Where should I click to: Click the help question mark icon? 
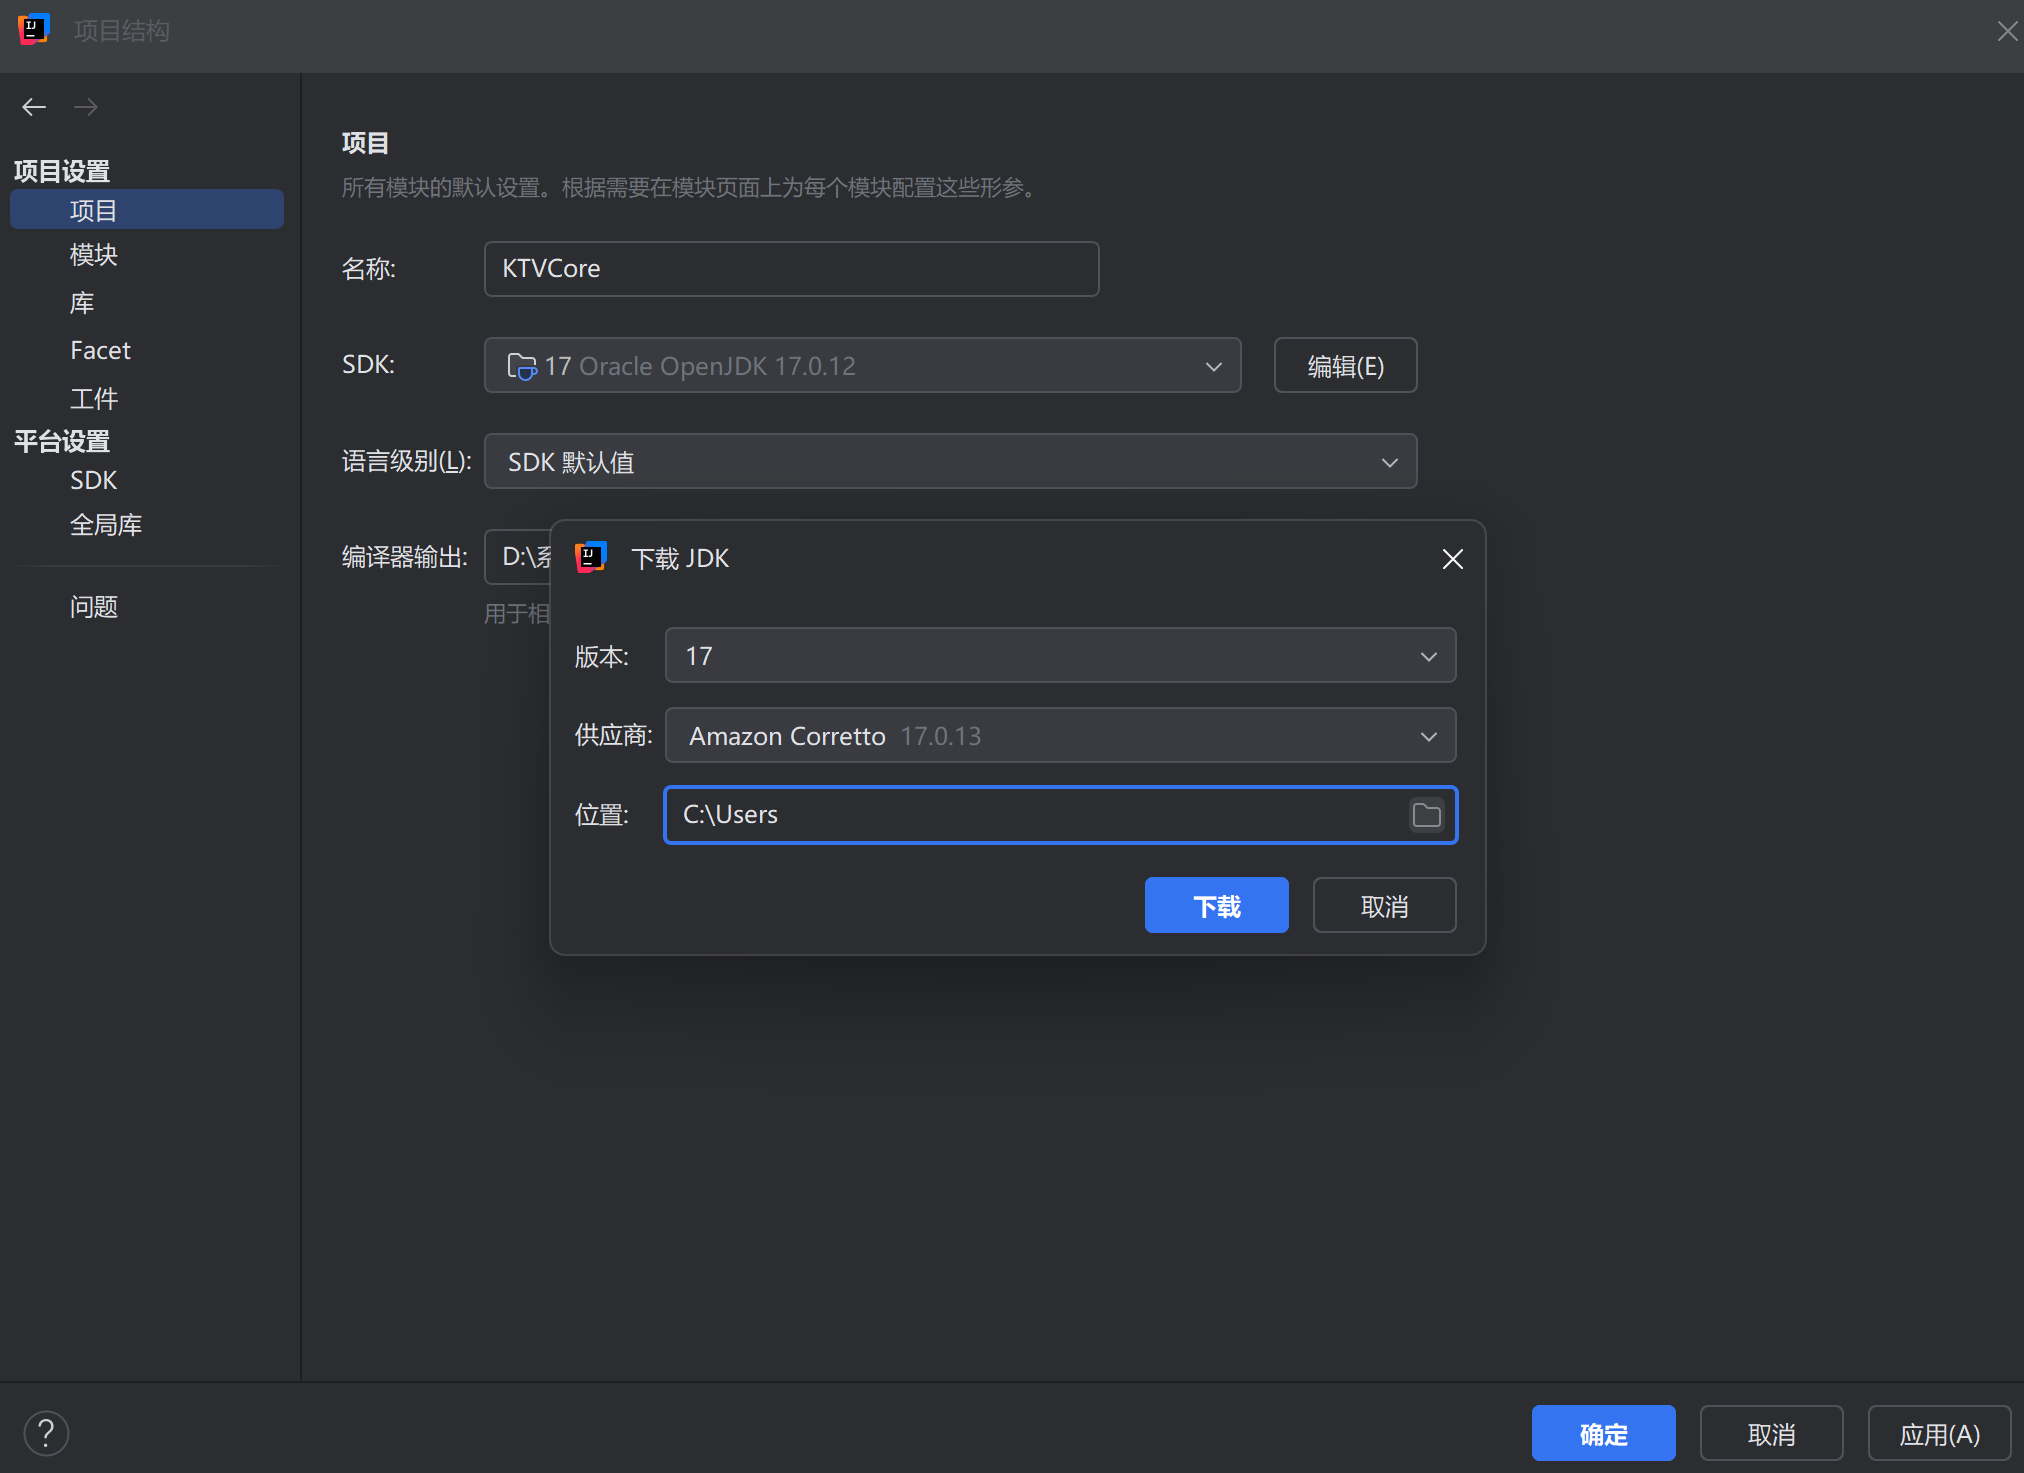coord(46,1433)
